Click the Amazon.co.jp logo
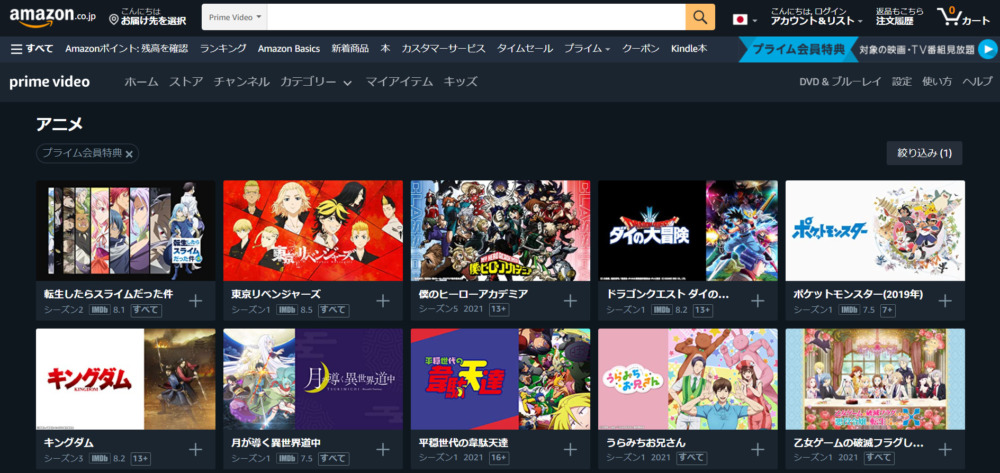The image size is (1000, 473). pyautogui.click(x=52, y=17)
